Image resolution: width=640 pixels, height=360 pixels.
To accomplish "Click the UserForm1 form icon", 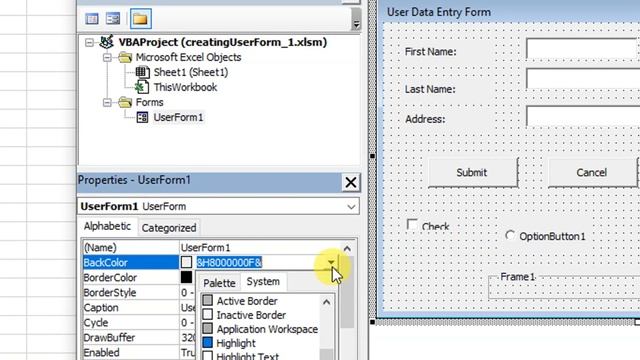I will tap(142, 118).
